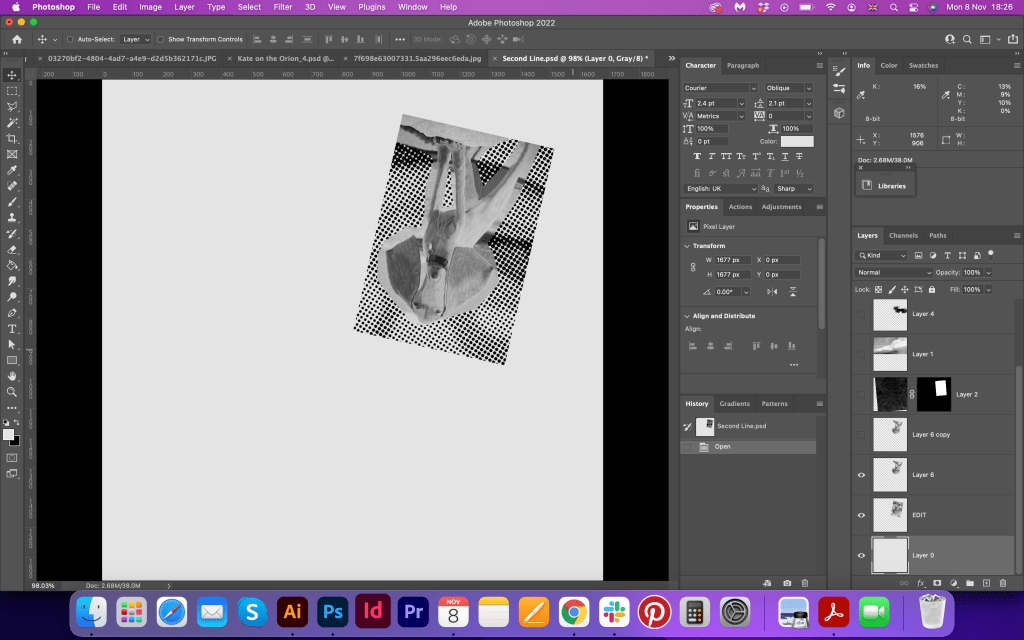Open the Normal blend mode dropdown
Viewport: 1024px width, 640px height.
(x=894, y=272)
